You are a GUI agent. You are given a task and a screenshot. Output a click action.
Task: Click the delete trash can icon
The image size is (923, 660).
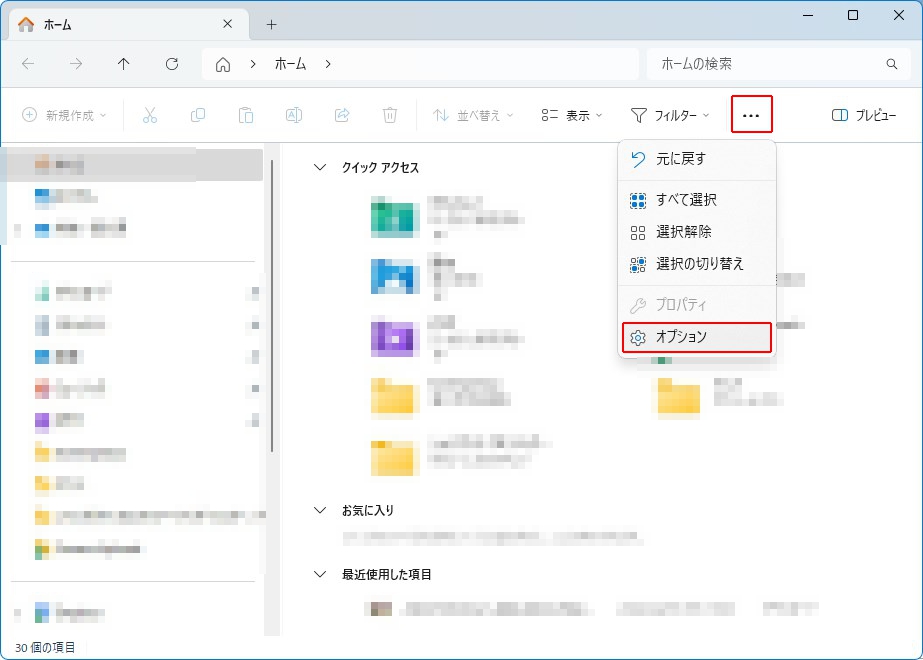[390, 115]
